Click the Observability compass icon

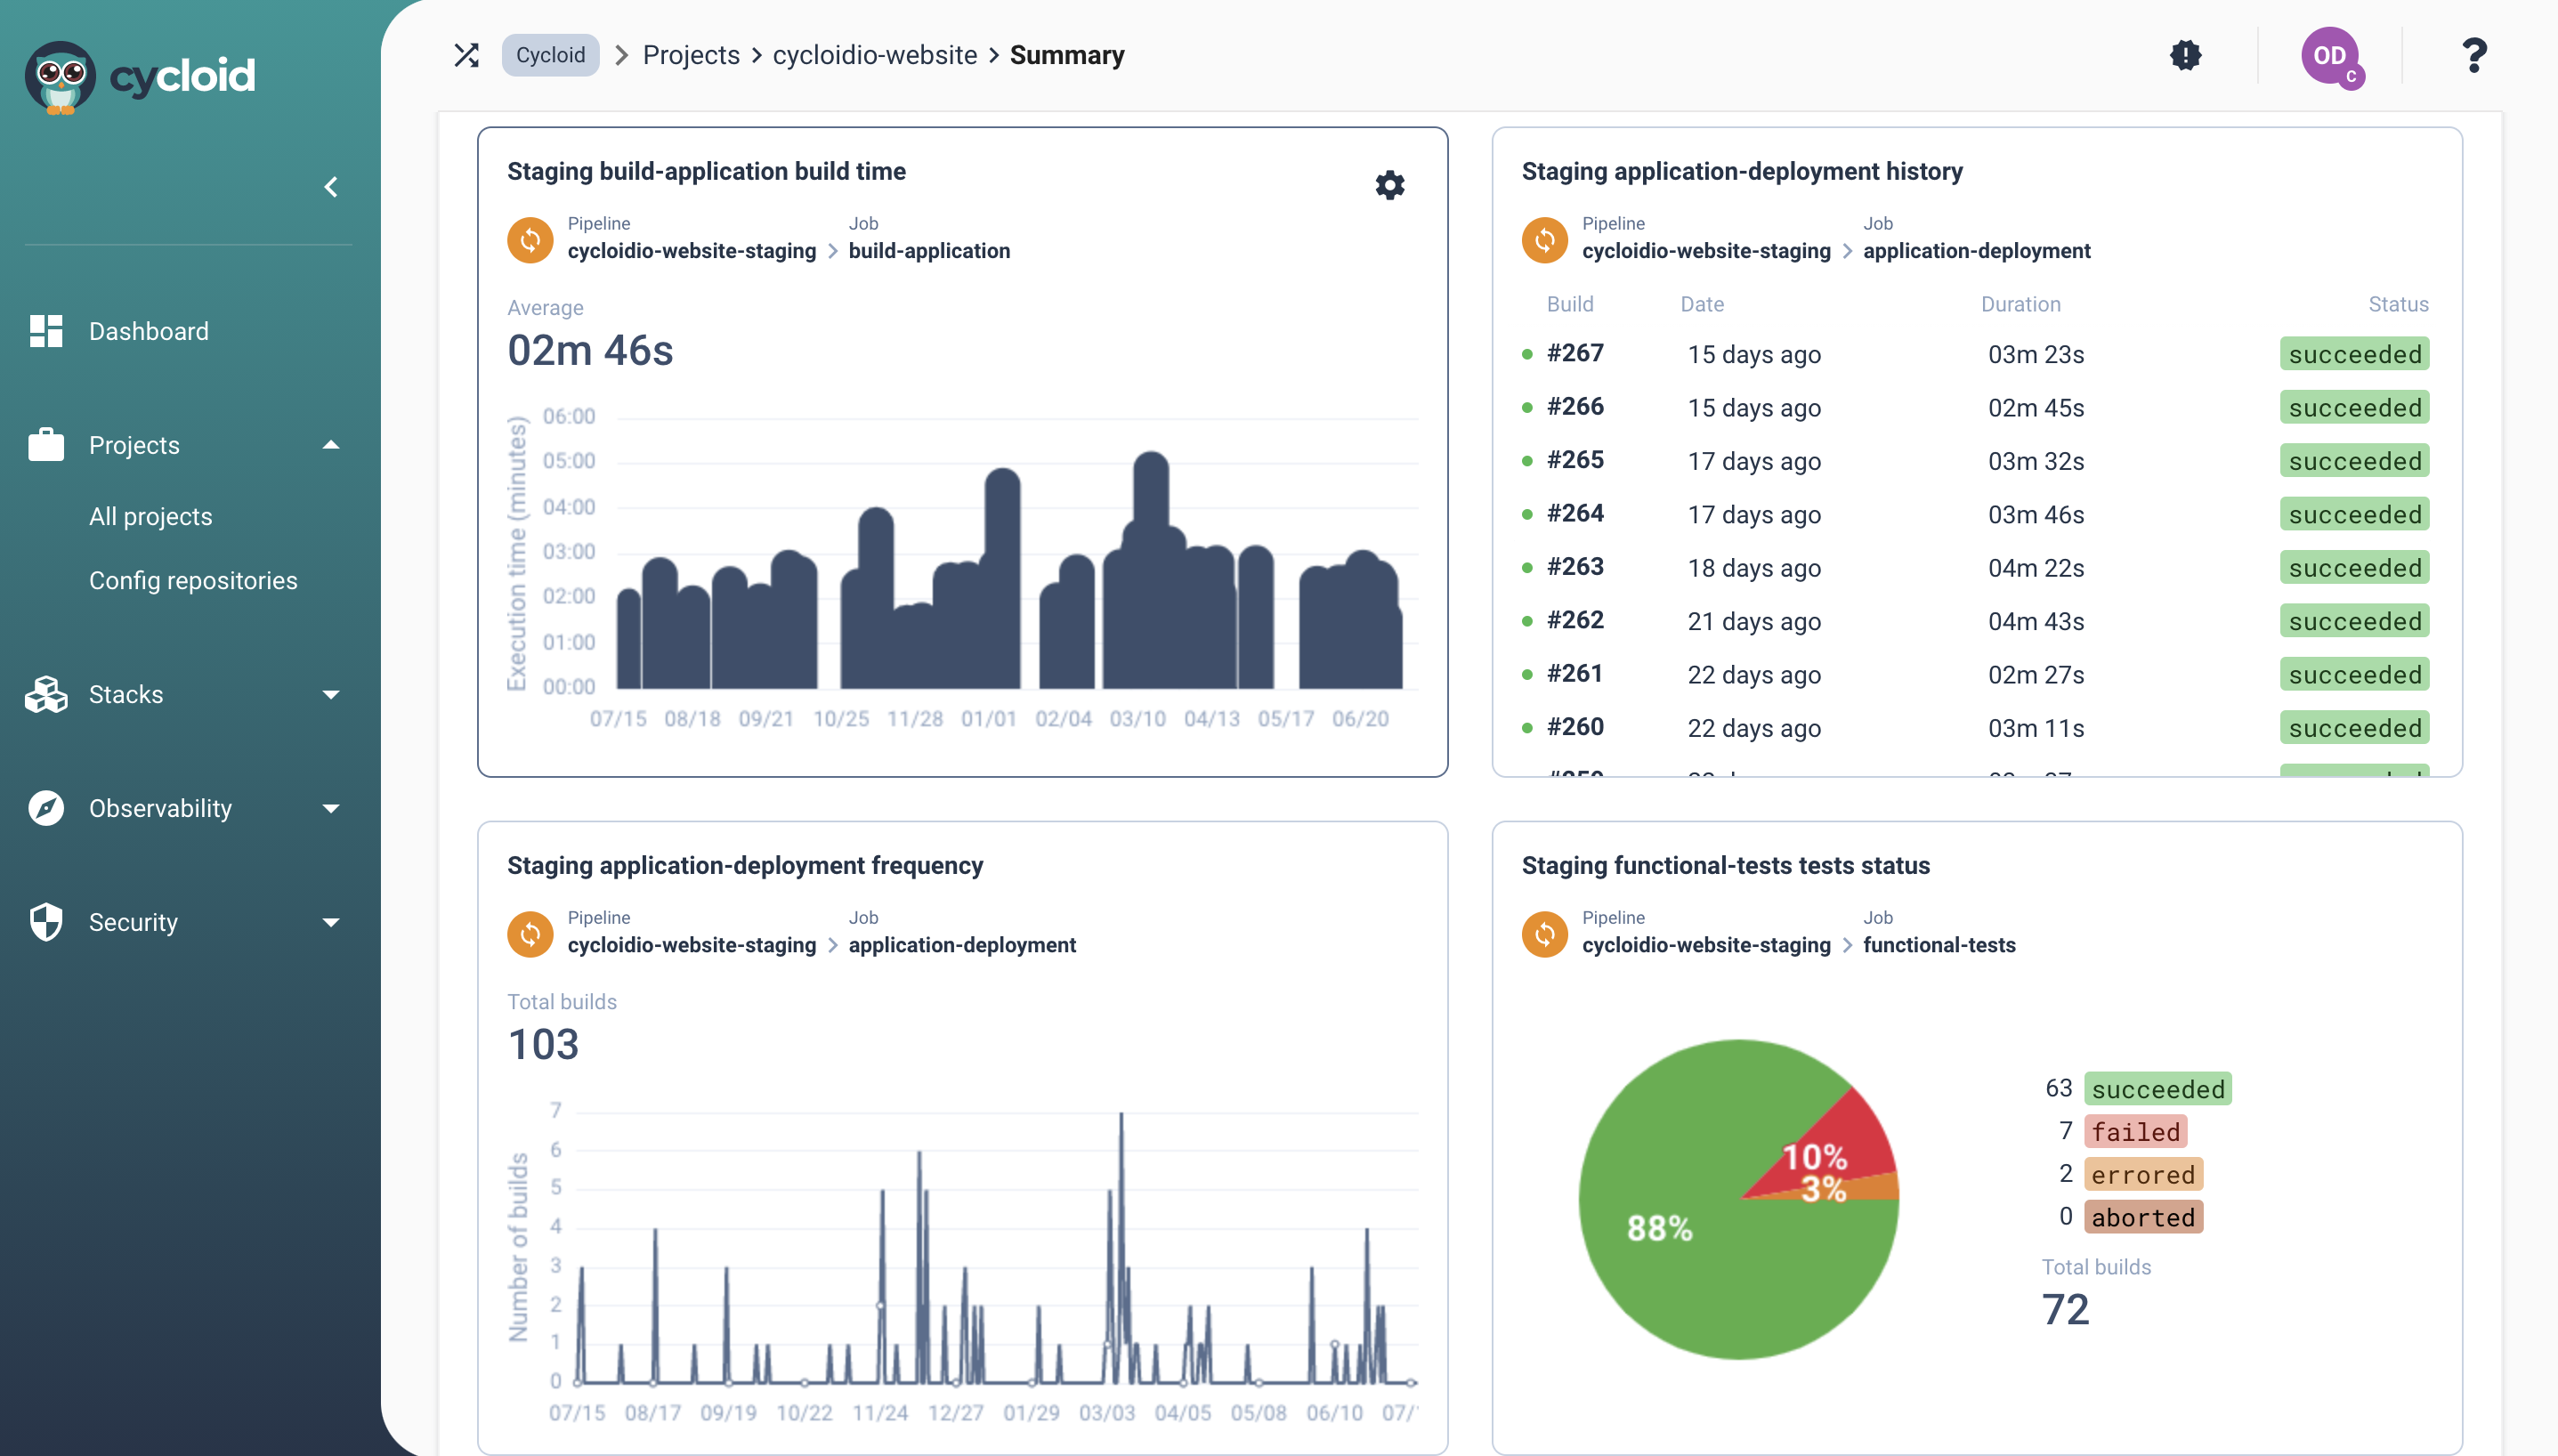[46, 808]
